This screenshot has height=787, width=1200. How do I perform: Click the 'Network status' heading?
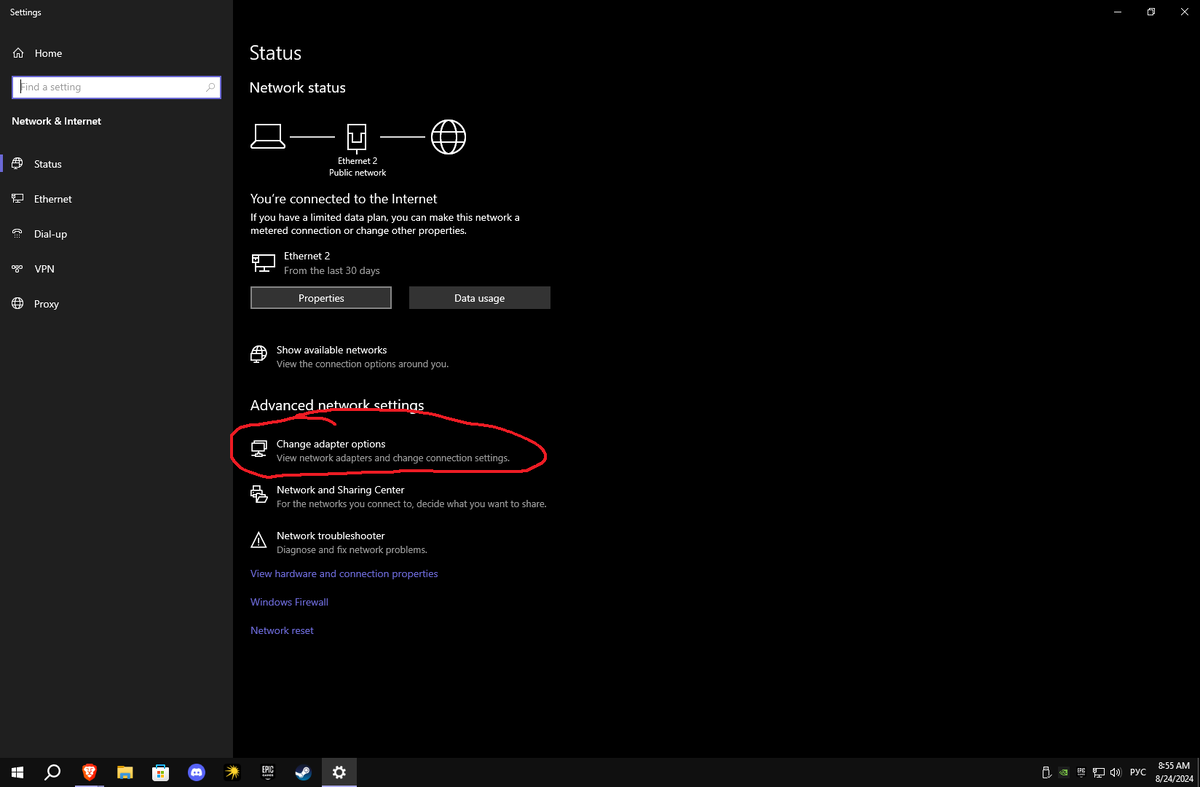pyautogui.click(x=297, y=88)
